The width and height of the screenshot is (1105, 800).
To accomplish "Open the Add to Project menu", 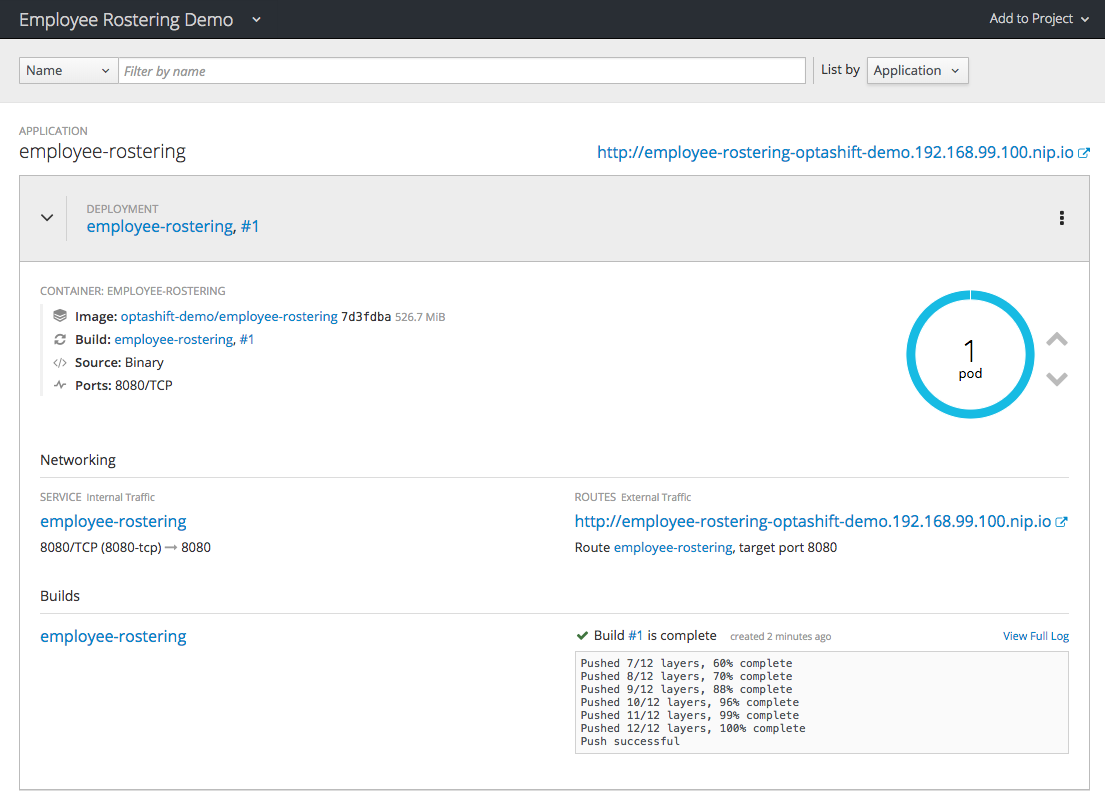I will pyautogui.click(x=1038, y=19).
